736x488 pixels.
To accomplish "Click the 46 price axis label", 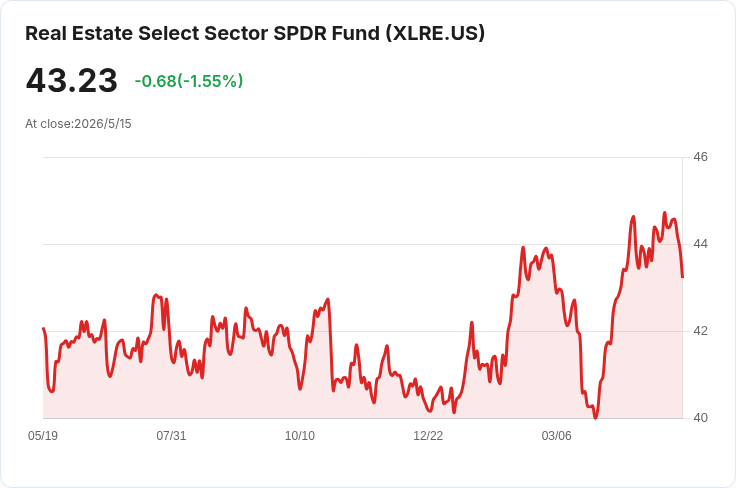I will click(x=700, y=157).
